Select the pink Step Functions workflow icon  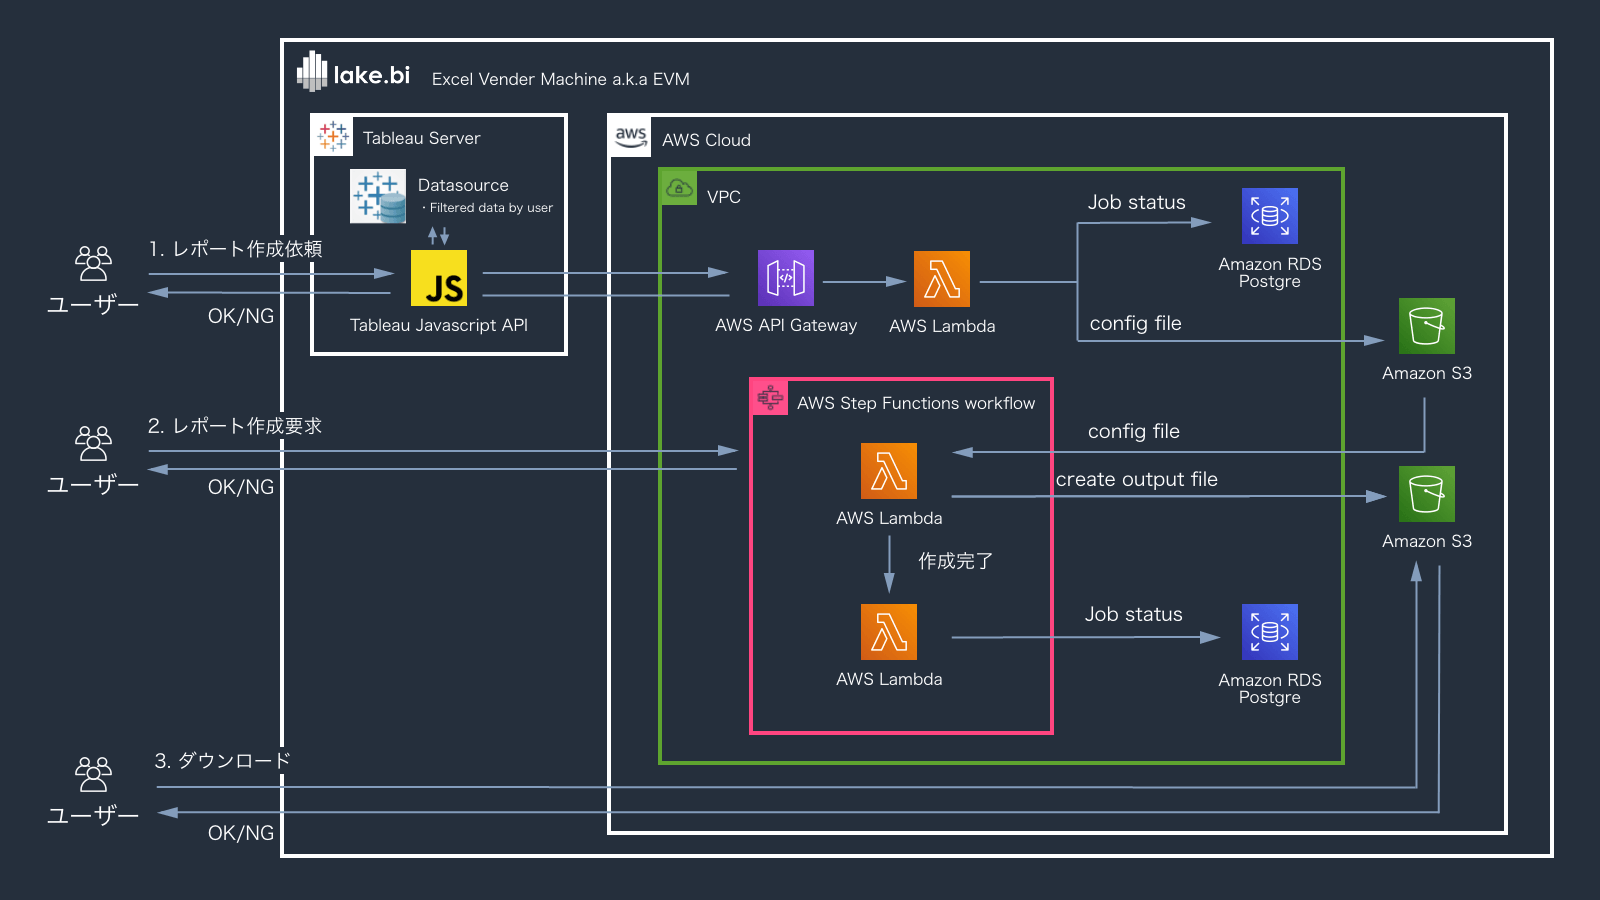[770, 398]
